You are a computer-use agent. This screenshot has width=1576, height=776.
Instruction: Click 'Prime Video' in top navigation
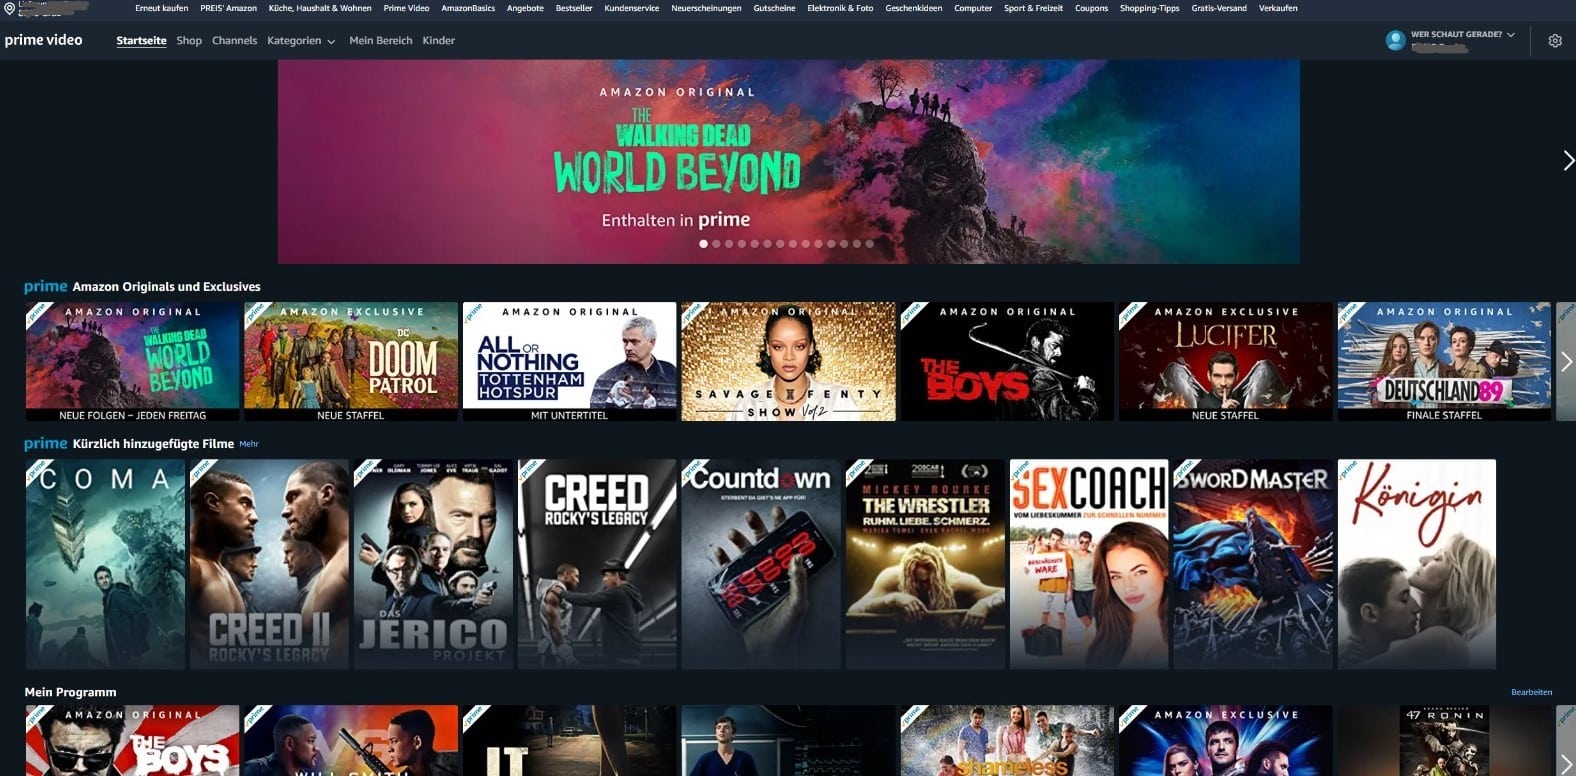click(406, 8)
